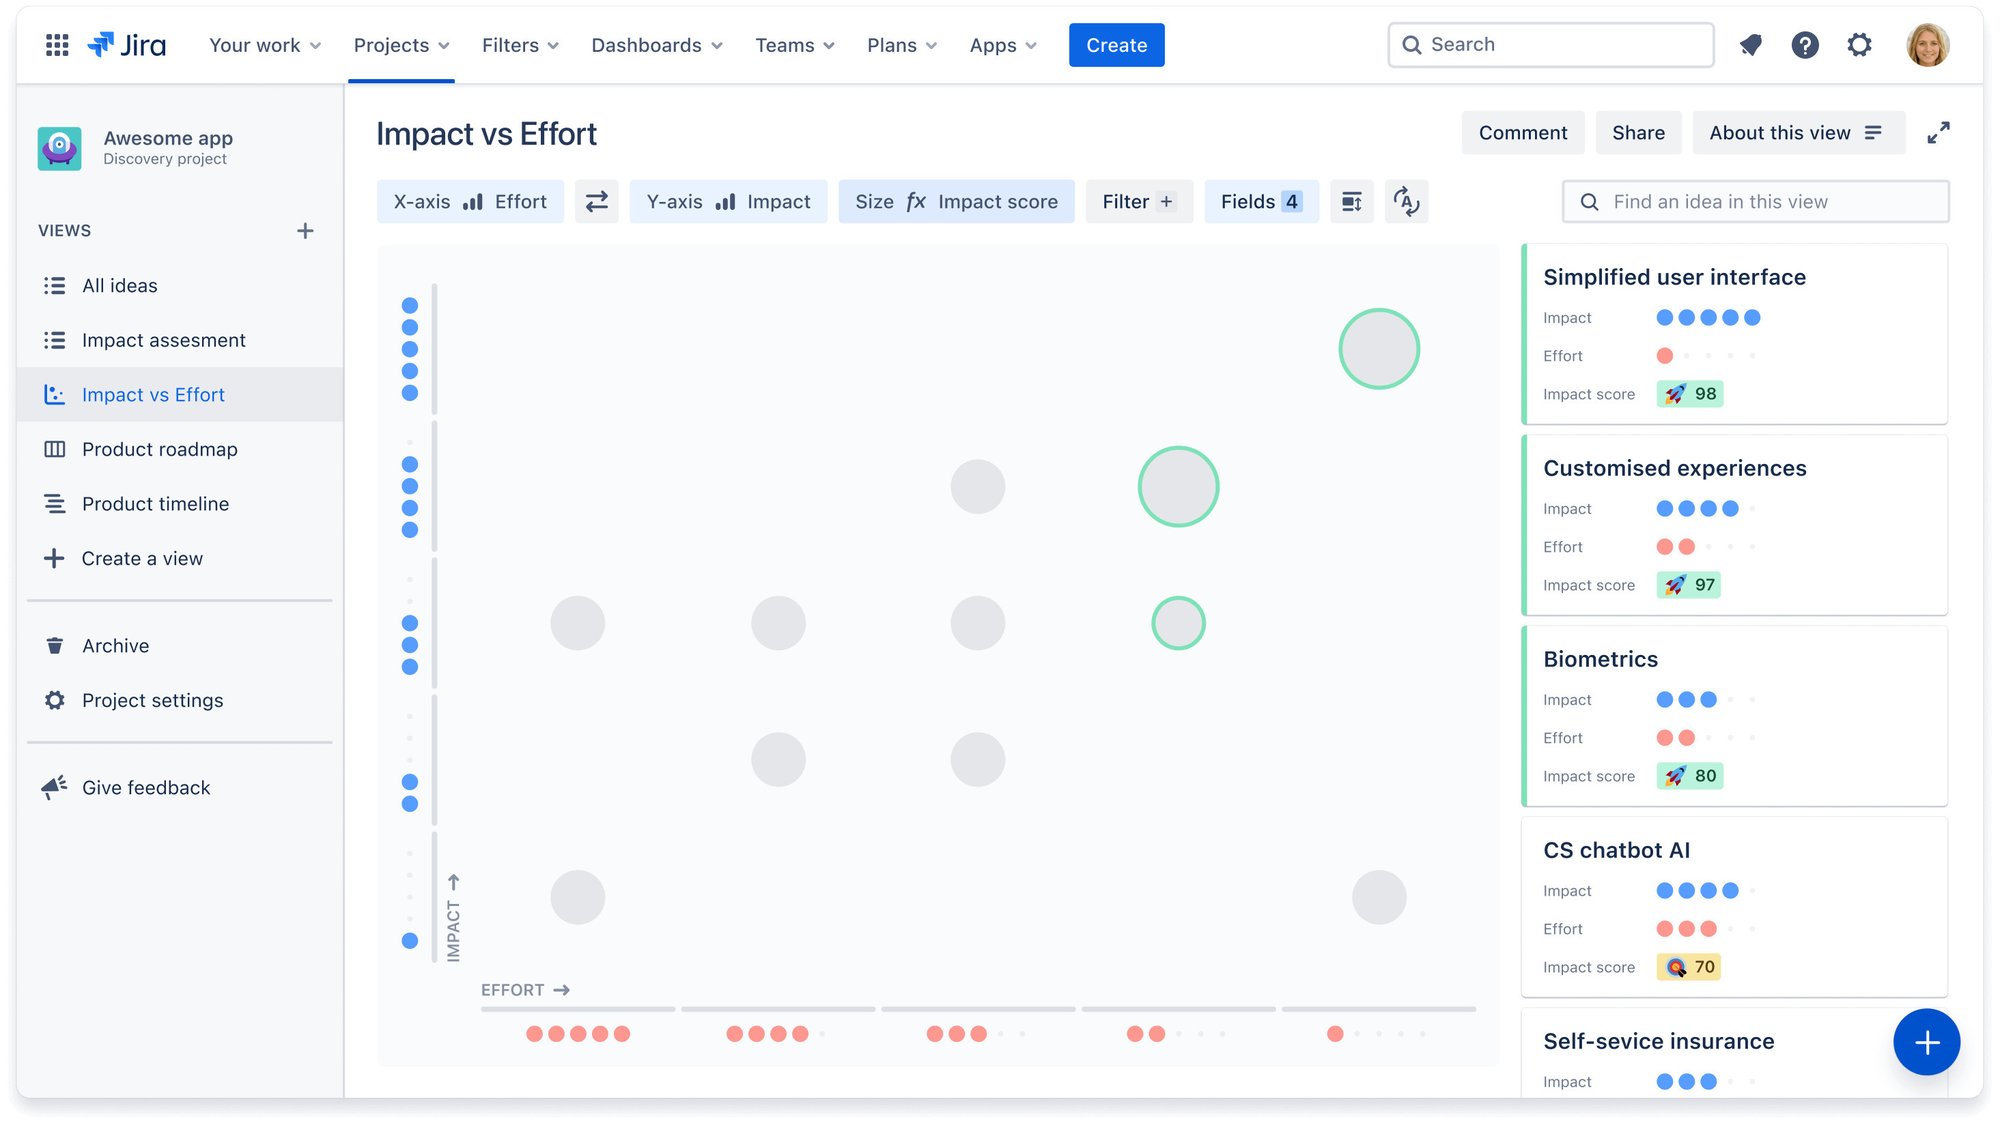Select the largest green-outlined bubble at top right

[1379, 349]
